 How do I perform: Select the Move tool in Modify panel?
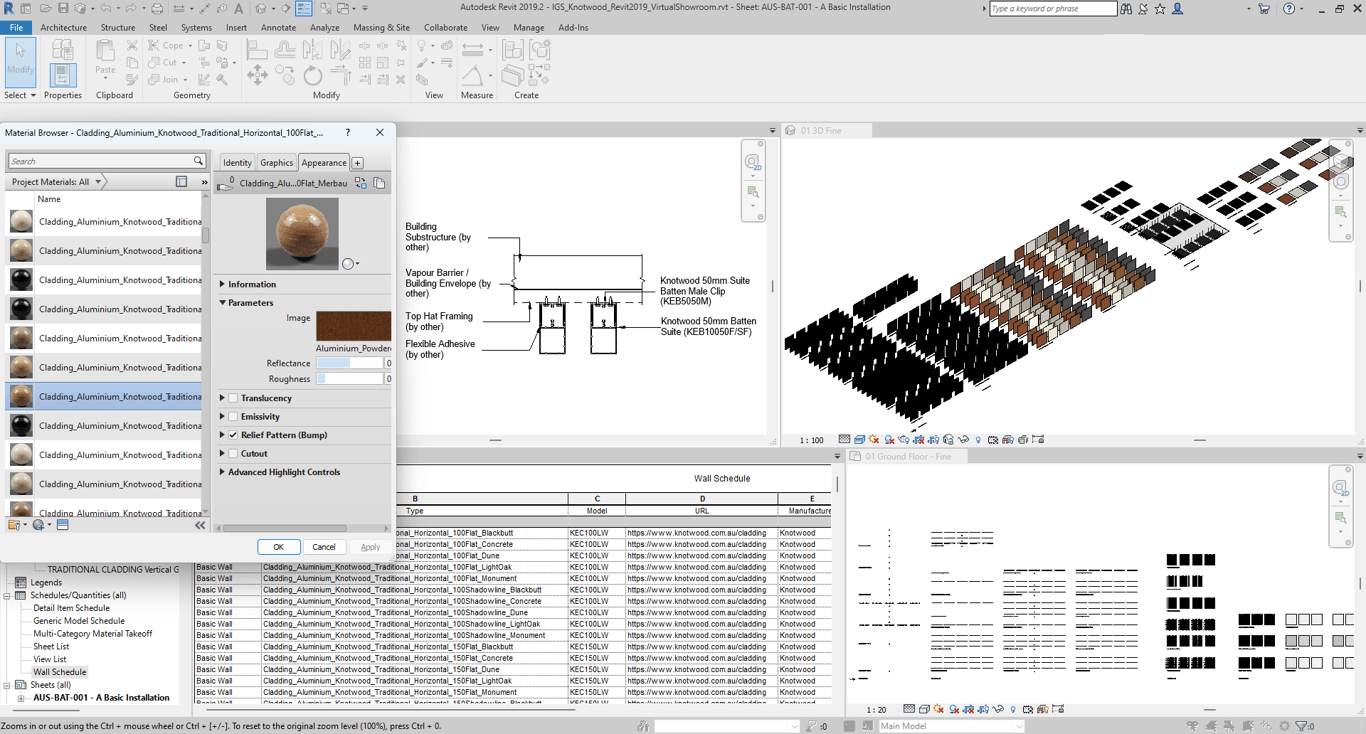[257, 75]
